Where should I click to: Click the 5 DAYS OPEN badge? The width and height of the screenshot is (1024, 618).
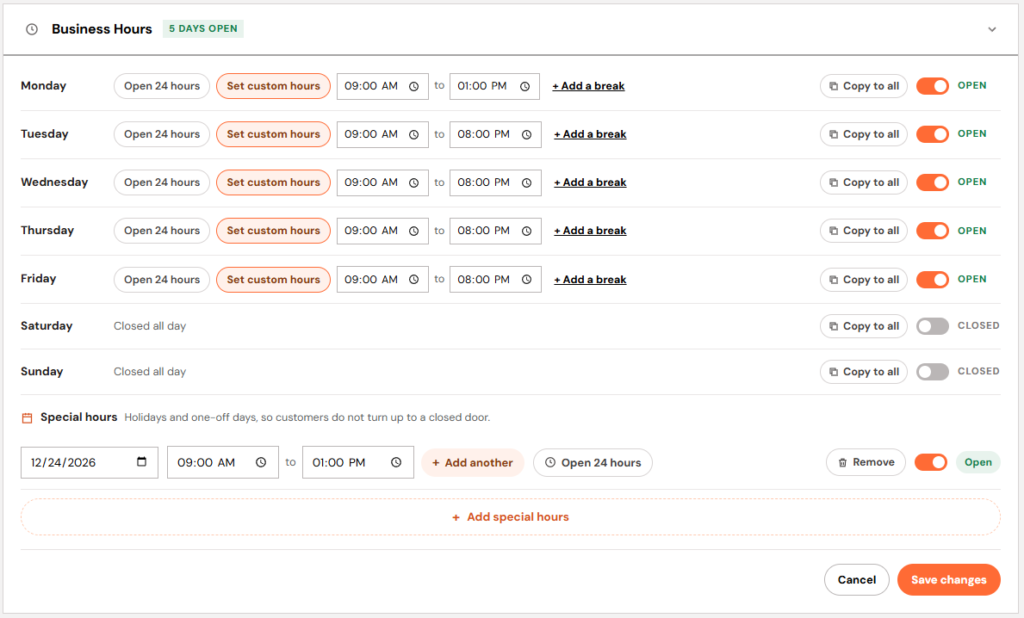coord(203,29)
